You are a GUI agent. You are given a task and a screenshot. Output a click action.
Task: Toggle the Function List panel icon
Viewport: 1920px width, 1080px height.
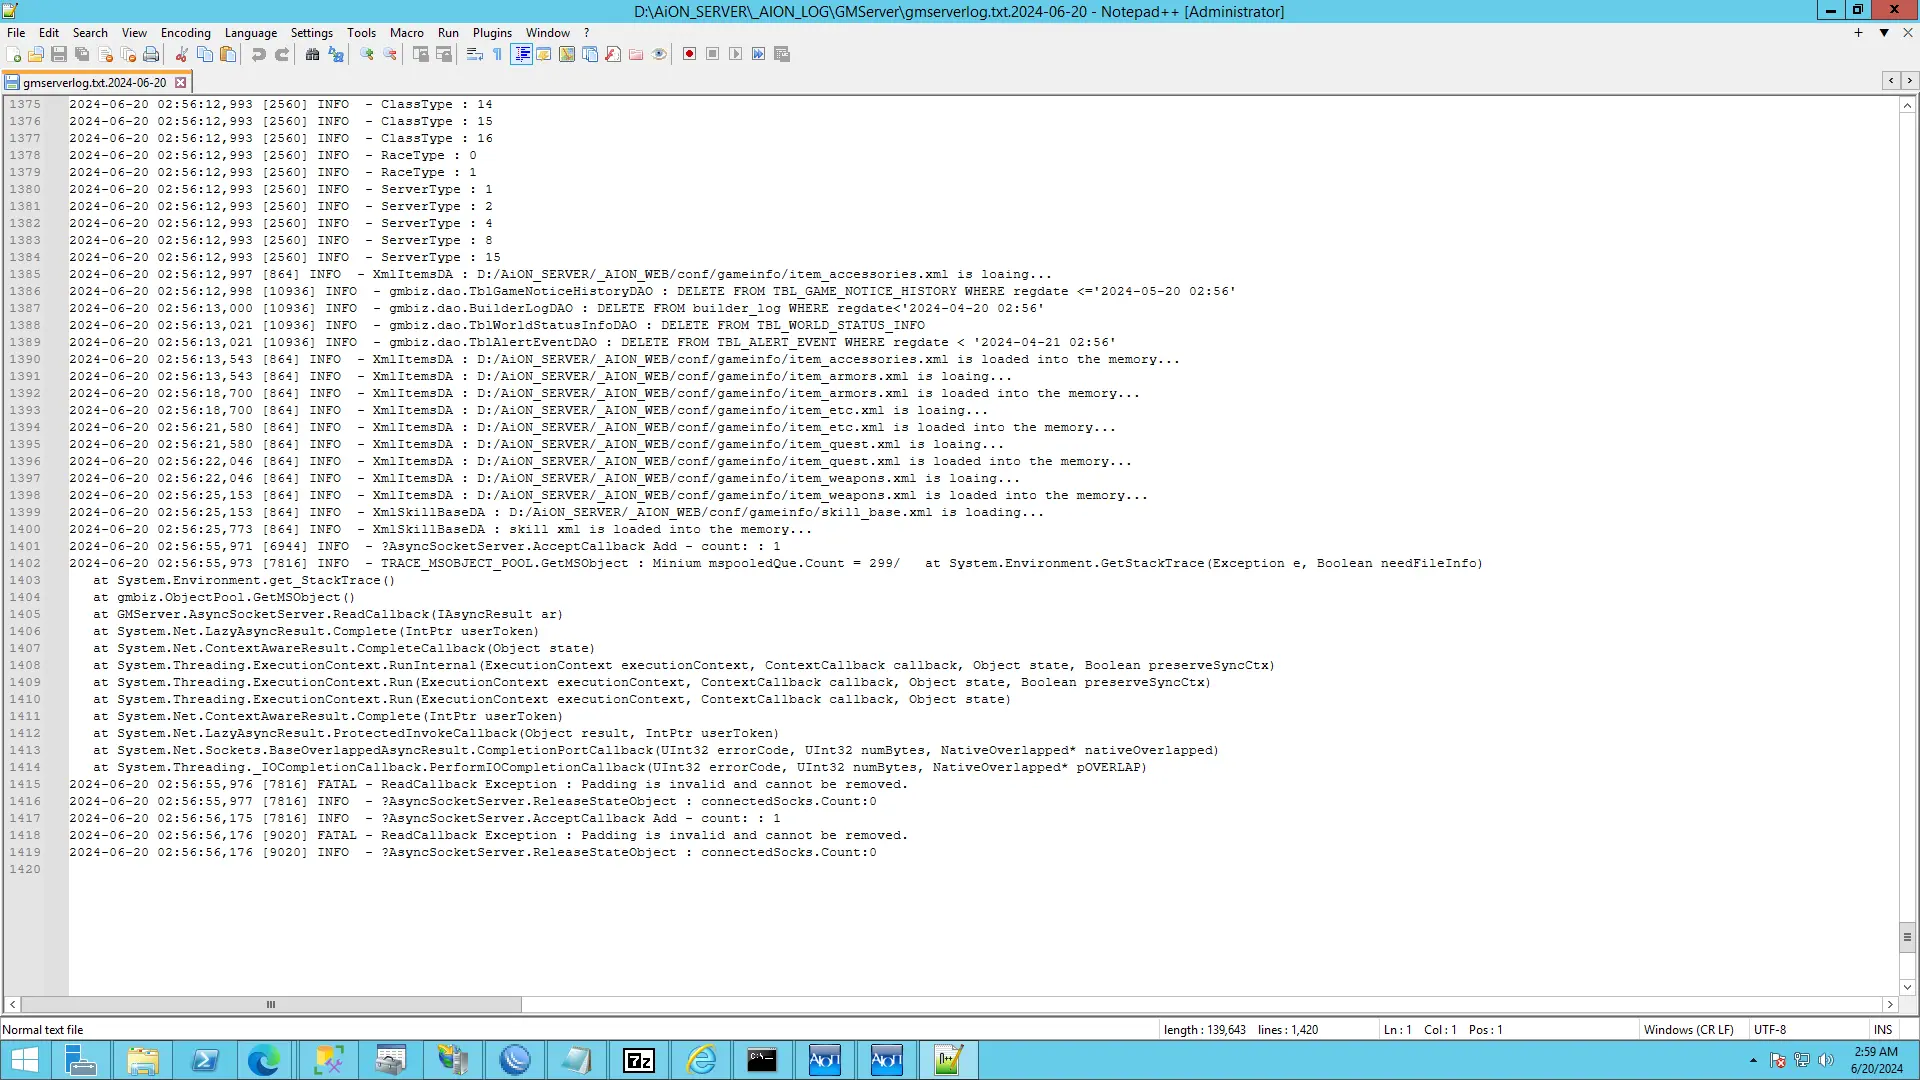click(x=613, y=54)
